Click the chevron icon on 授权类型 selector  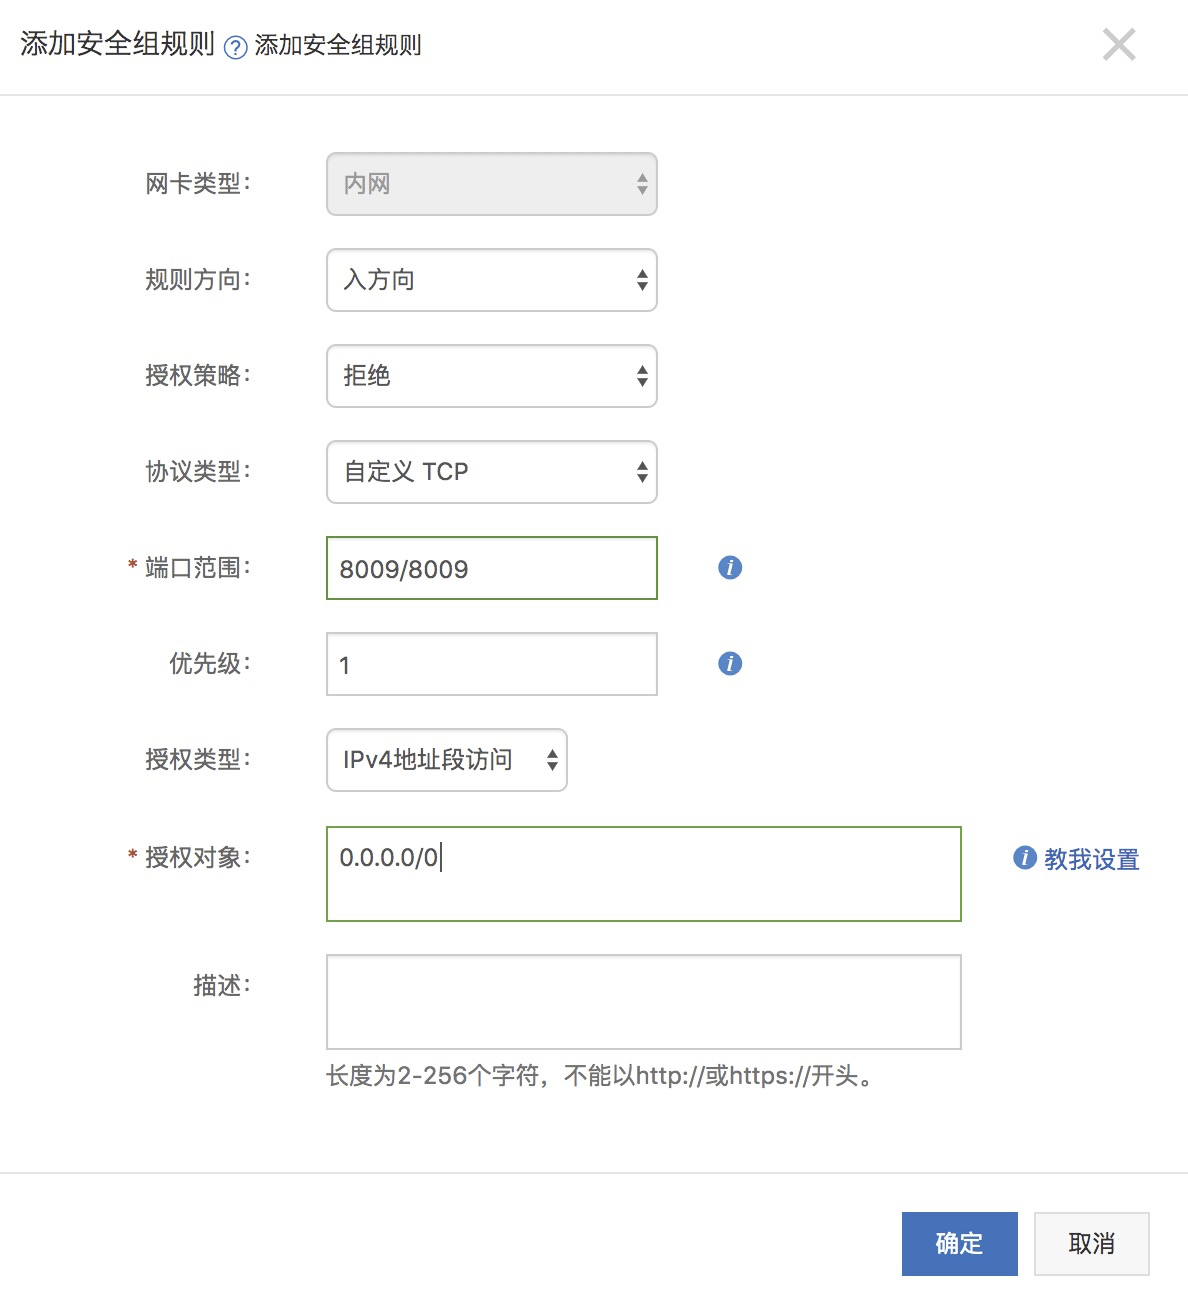(x=552, y=760)
